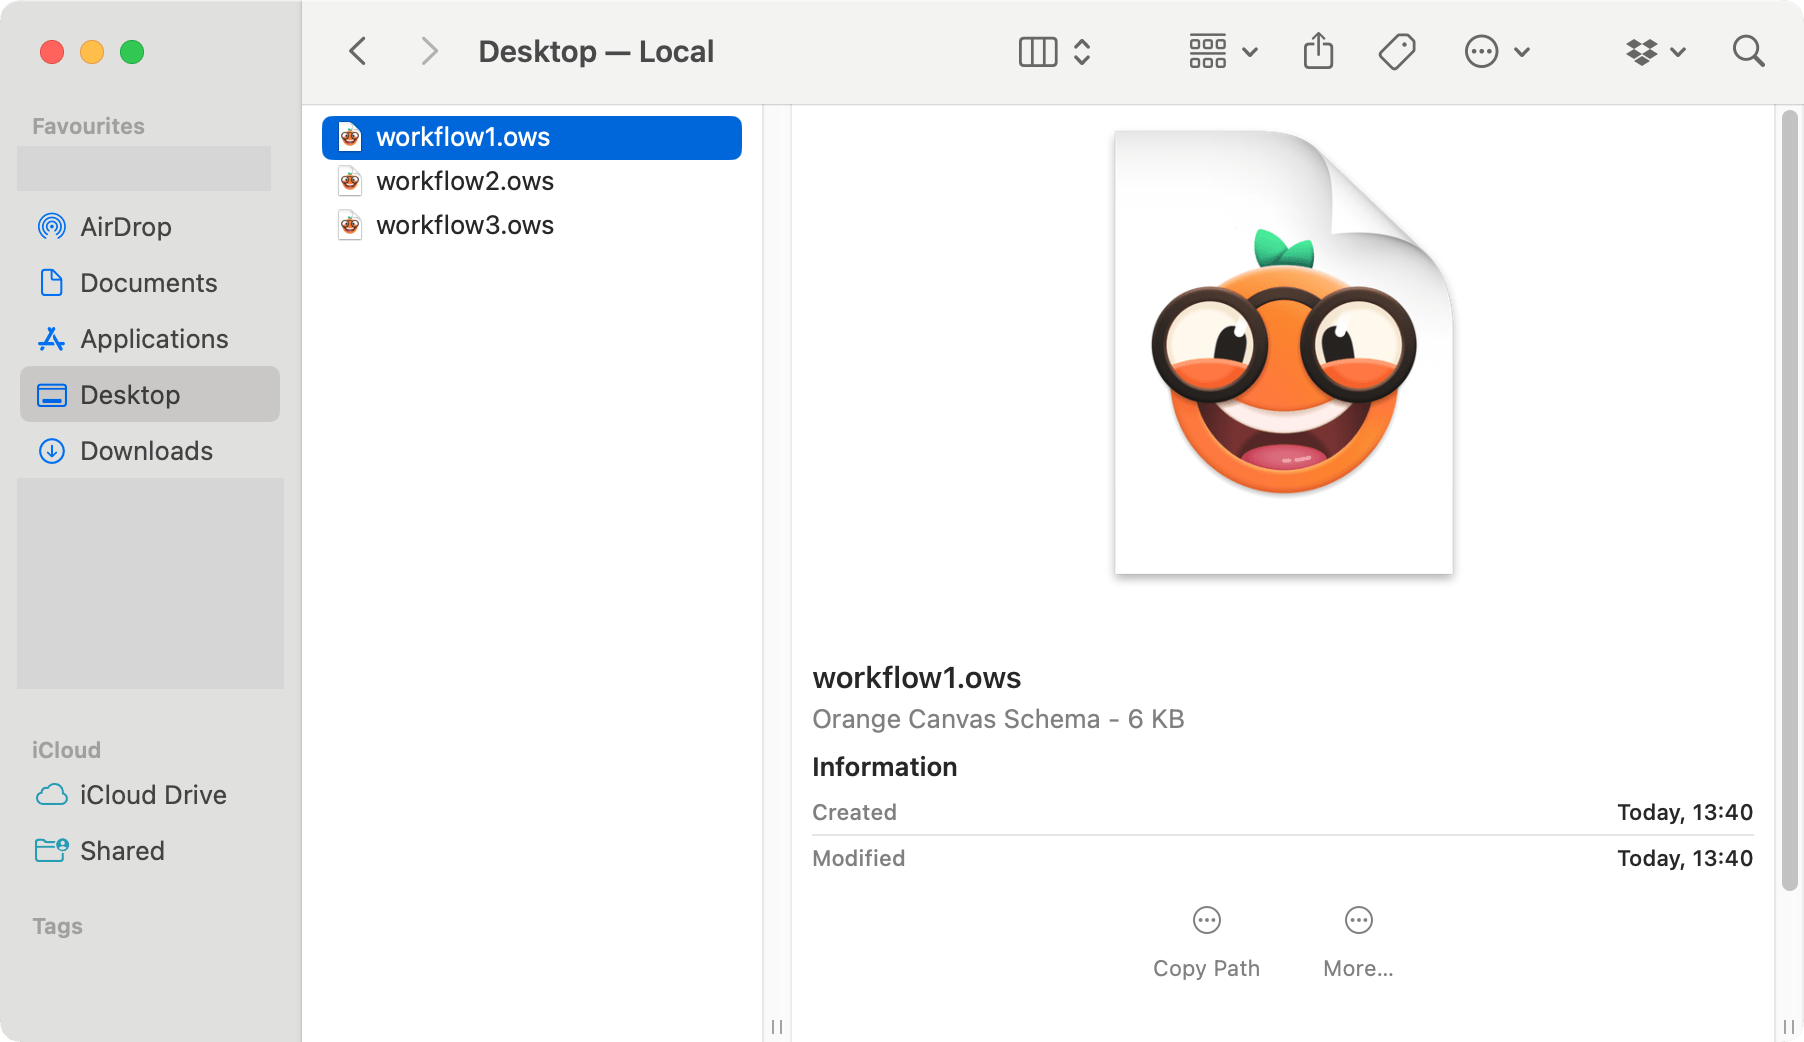This screenshot has width=1804, height=1042.
Task: Expand the view options chevron next to columns icon
Action: 1081,51
